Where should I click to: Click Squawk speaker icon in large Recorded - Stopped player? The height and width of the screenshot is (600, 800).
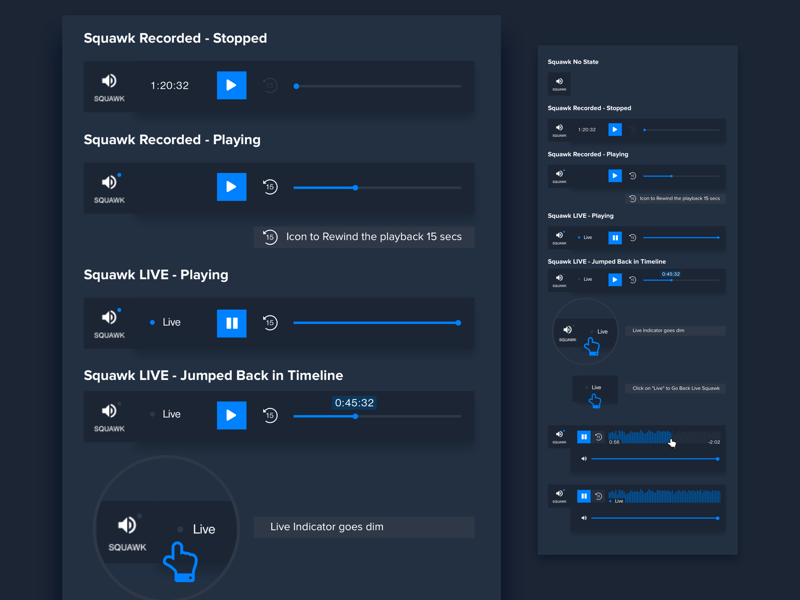(x=109, y=85)
